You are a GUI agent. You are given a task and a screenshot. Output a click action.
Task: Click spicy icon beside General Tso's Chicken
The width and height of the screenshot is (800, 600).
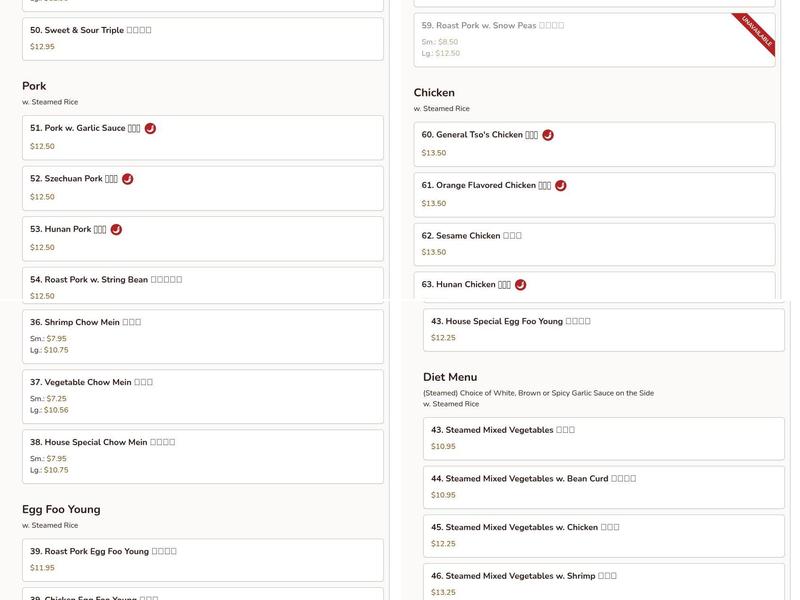click(548, 135)
